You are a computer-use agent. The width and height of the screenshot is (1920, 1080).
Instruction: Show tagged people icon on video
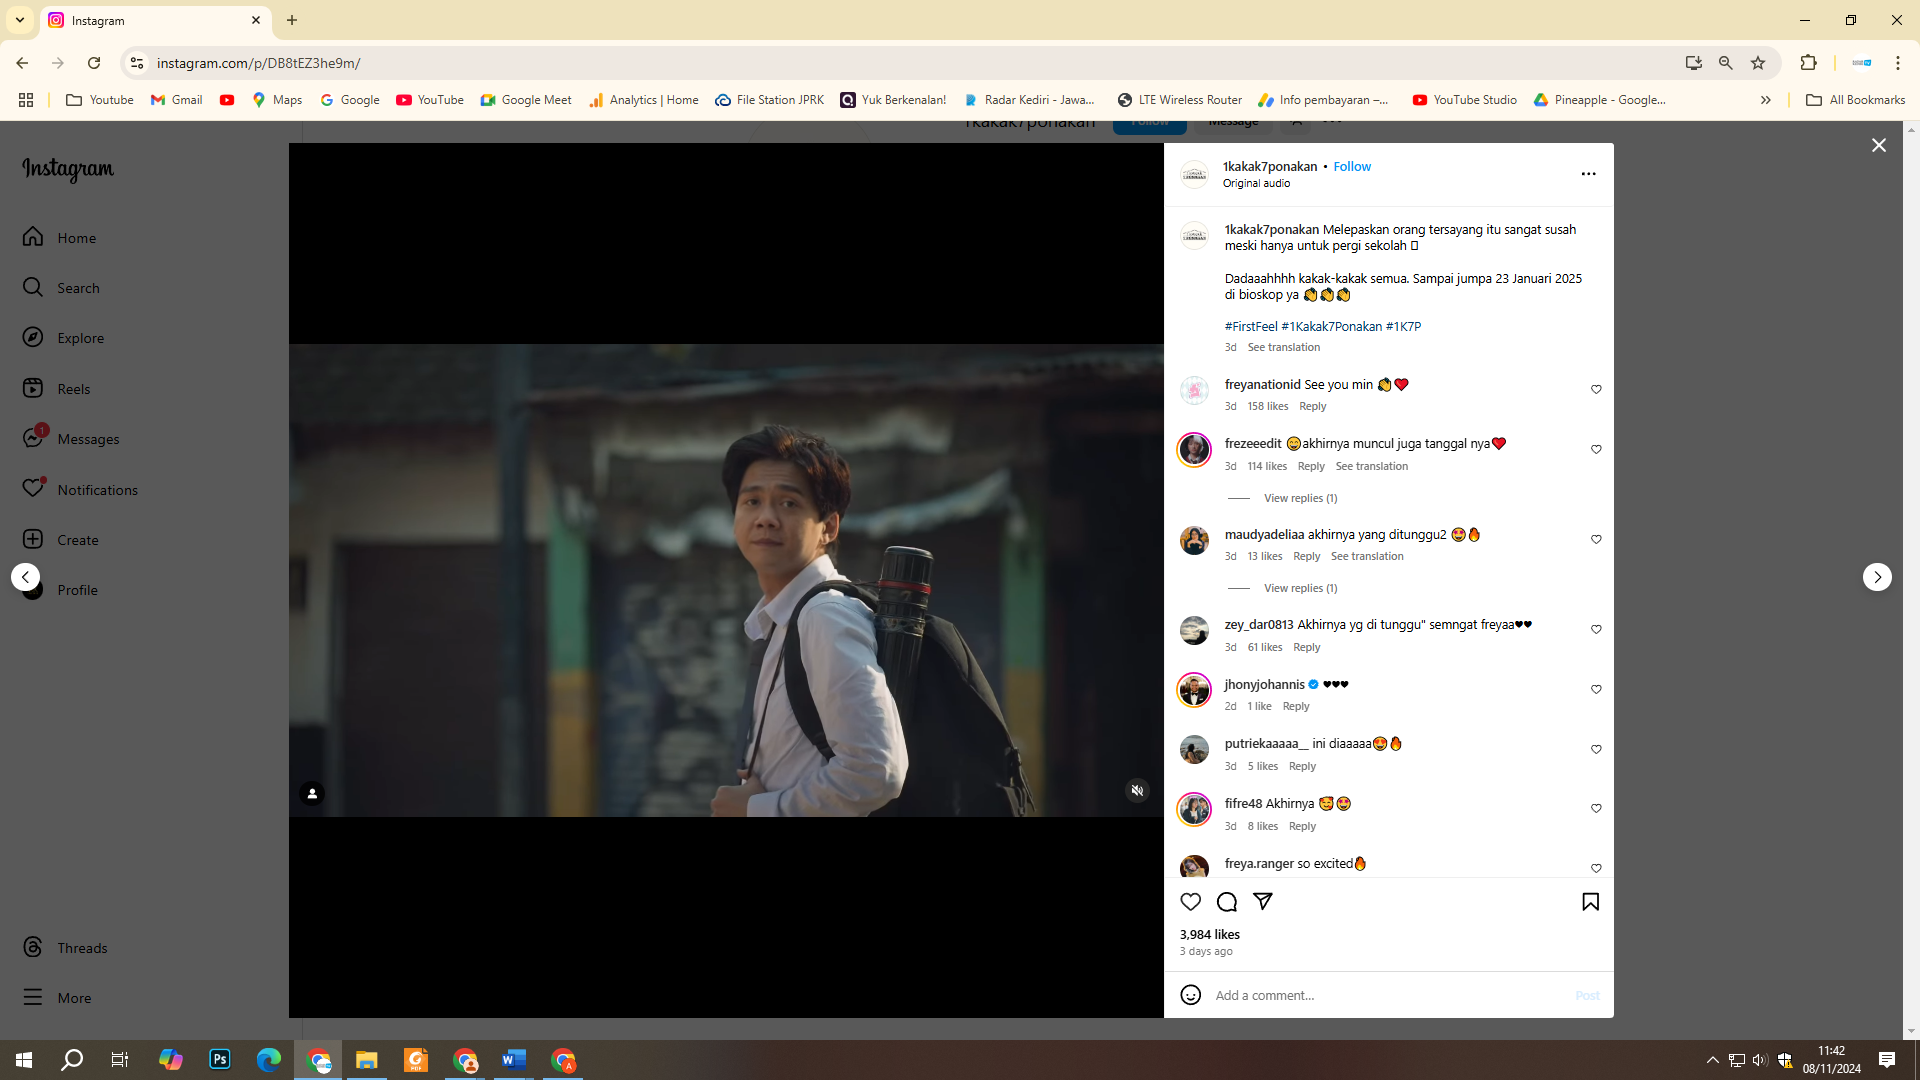(x=312, y=794)
